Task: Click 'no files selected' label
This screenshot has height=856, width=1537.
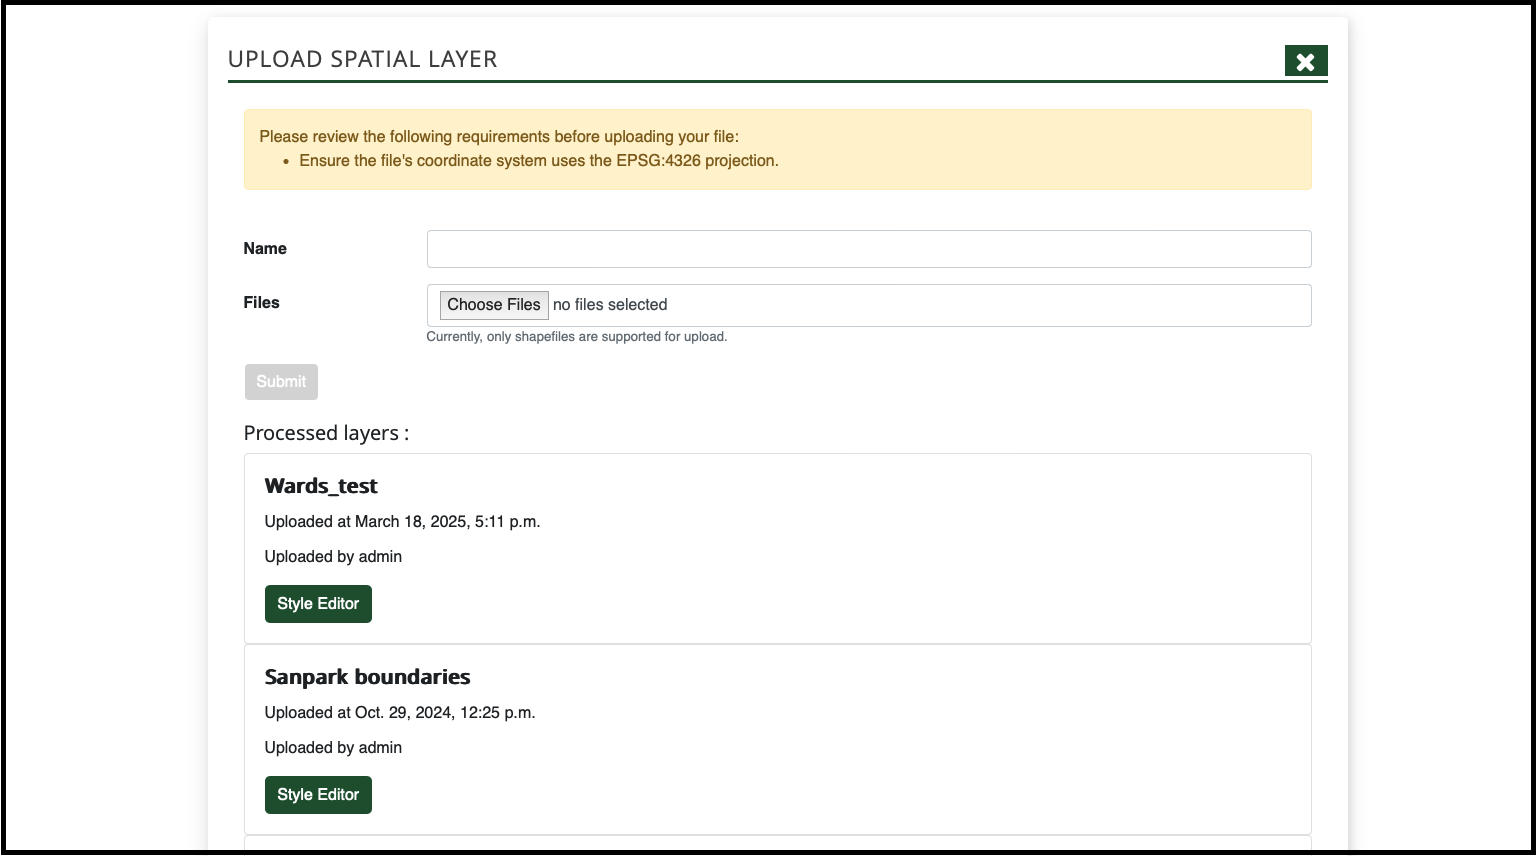Action: point(610,305)
